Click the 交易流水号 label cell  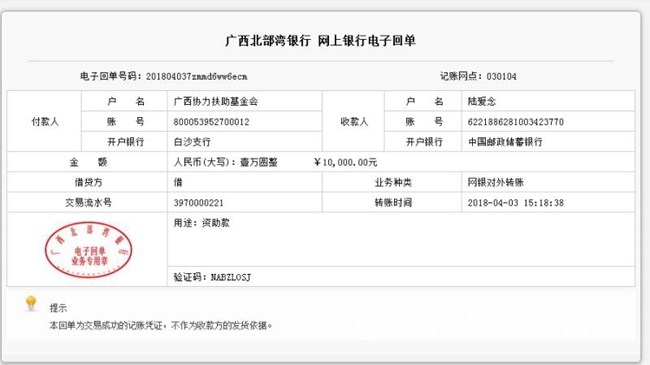pos(87,202)
